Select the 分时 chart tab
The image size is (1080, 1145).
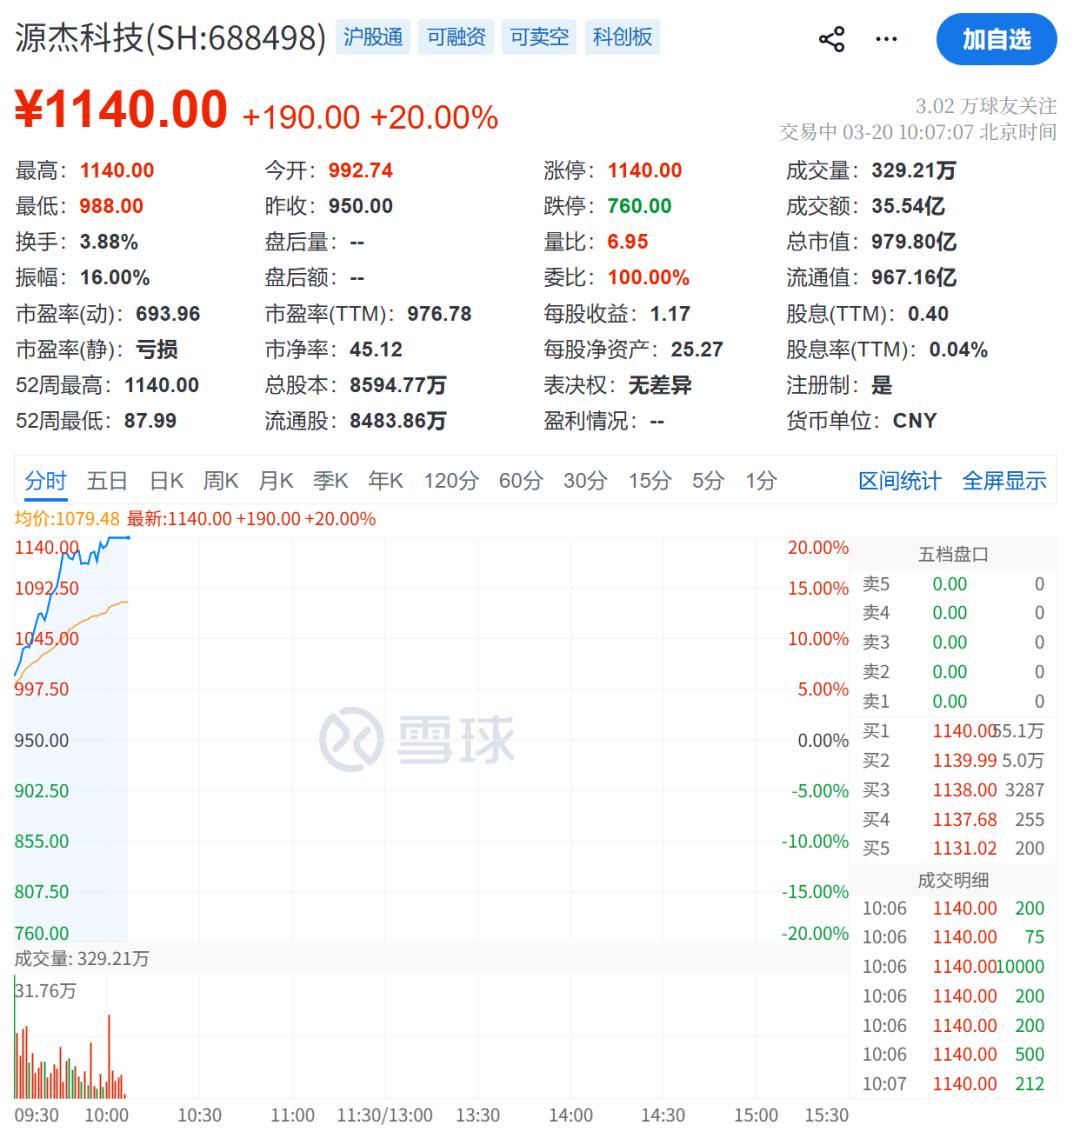coord(45,480)
